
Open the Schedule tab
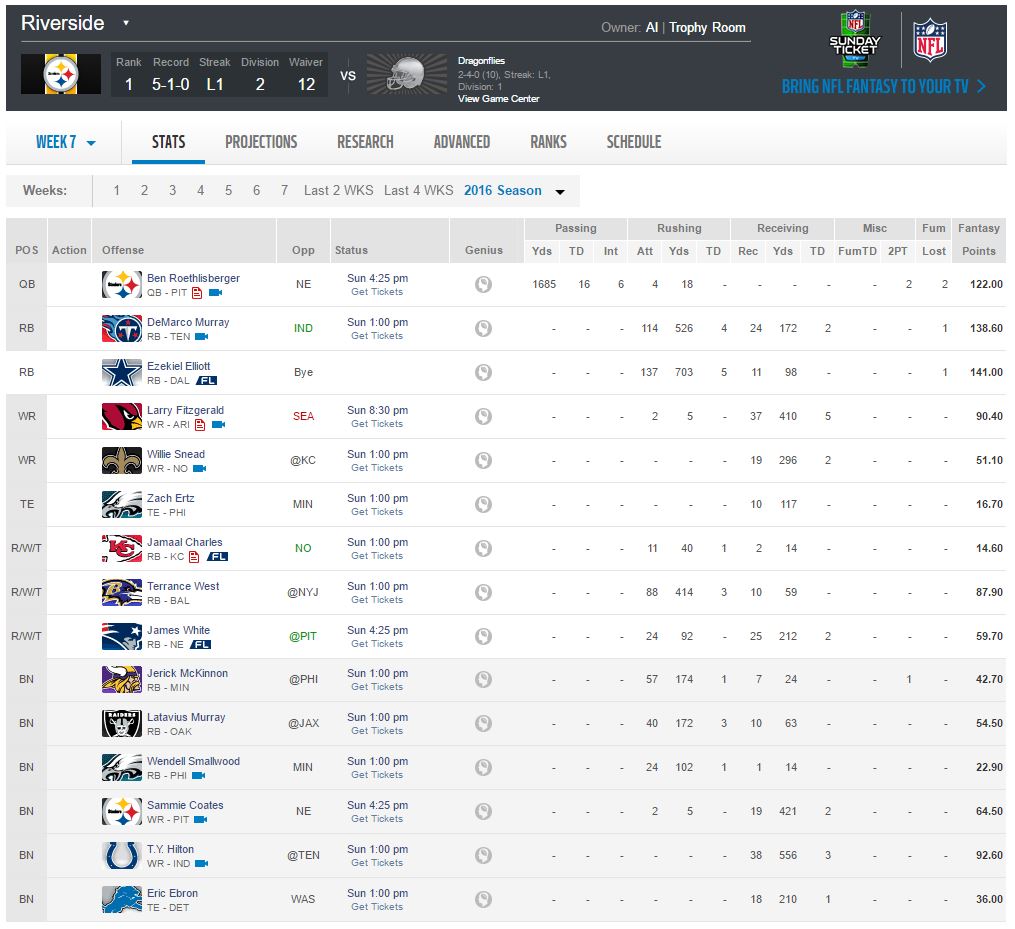tap(634, 142)
